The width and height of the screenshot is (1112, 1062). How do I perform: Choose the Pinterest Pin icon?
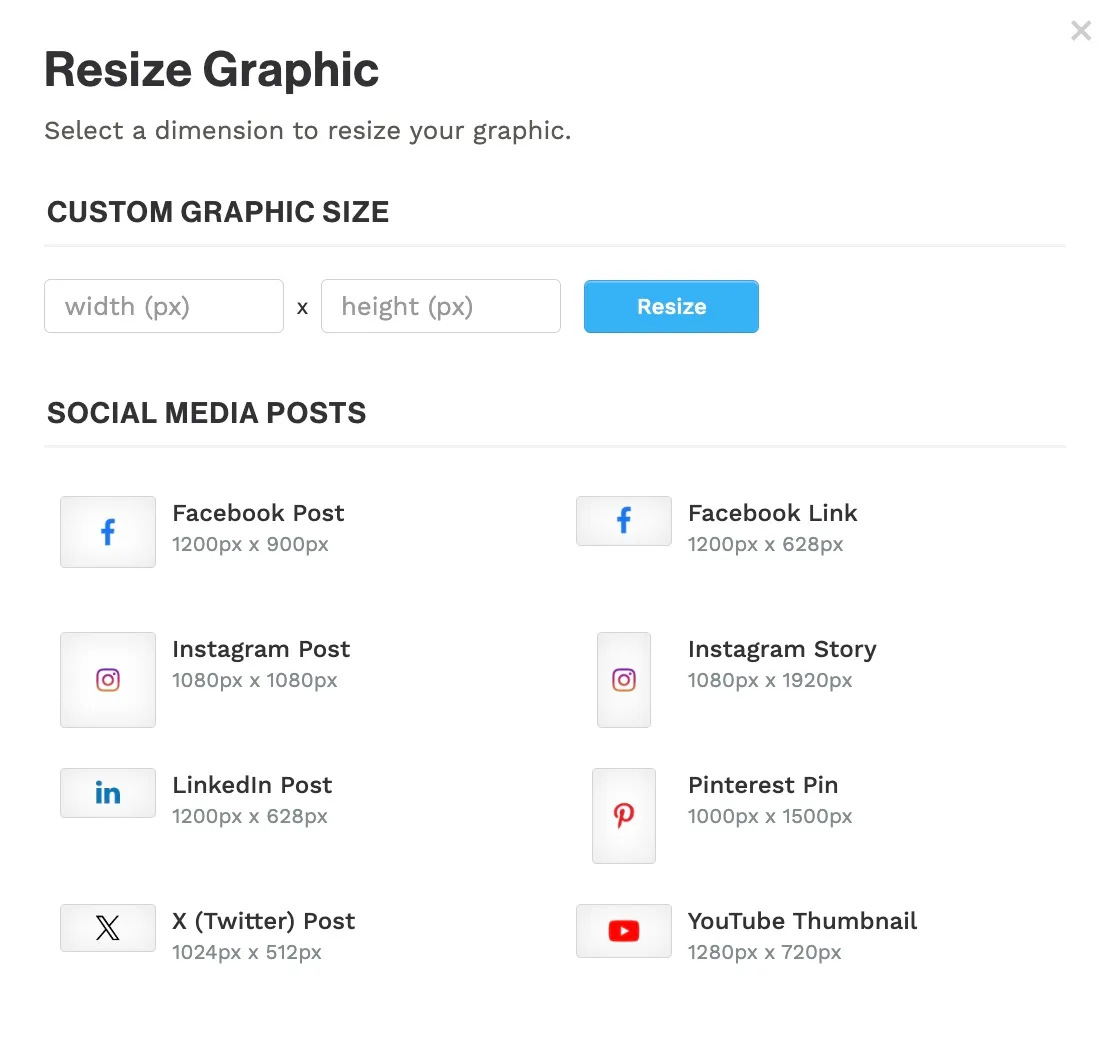[624, 815]
